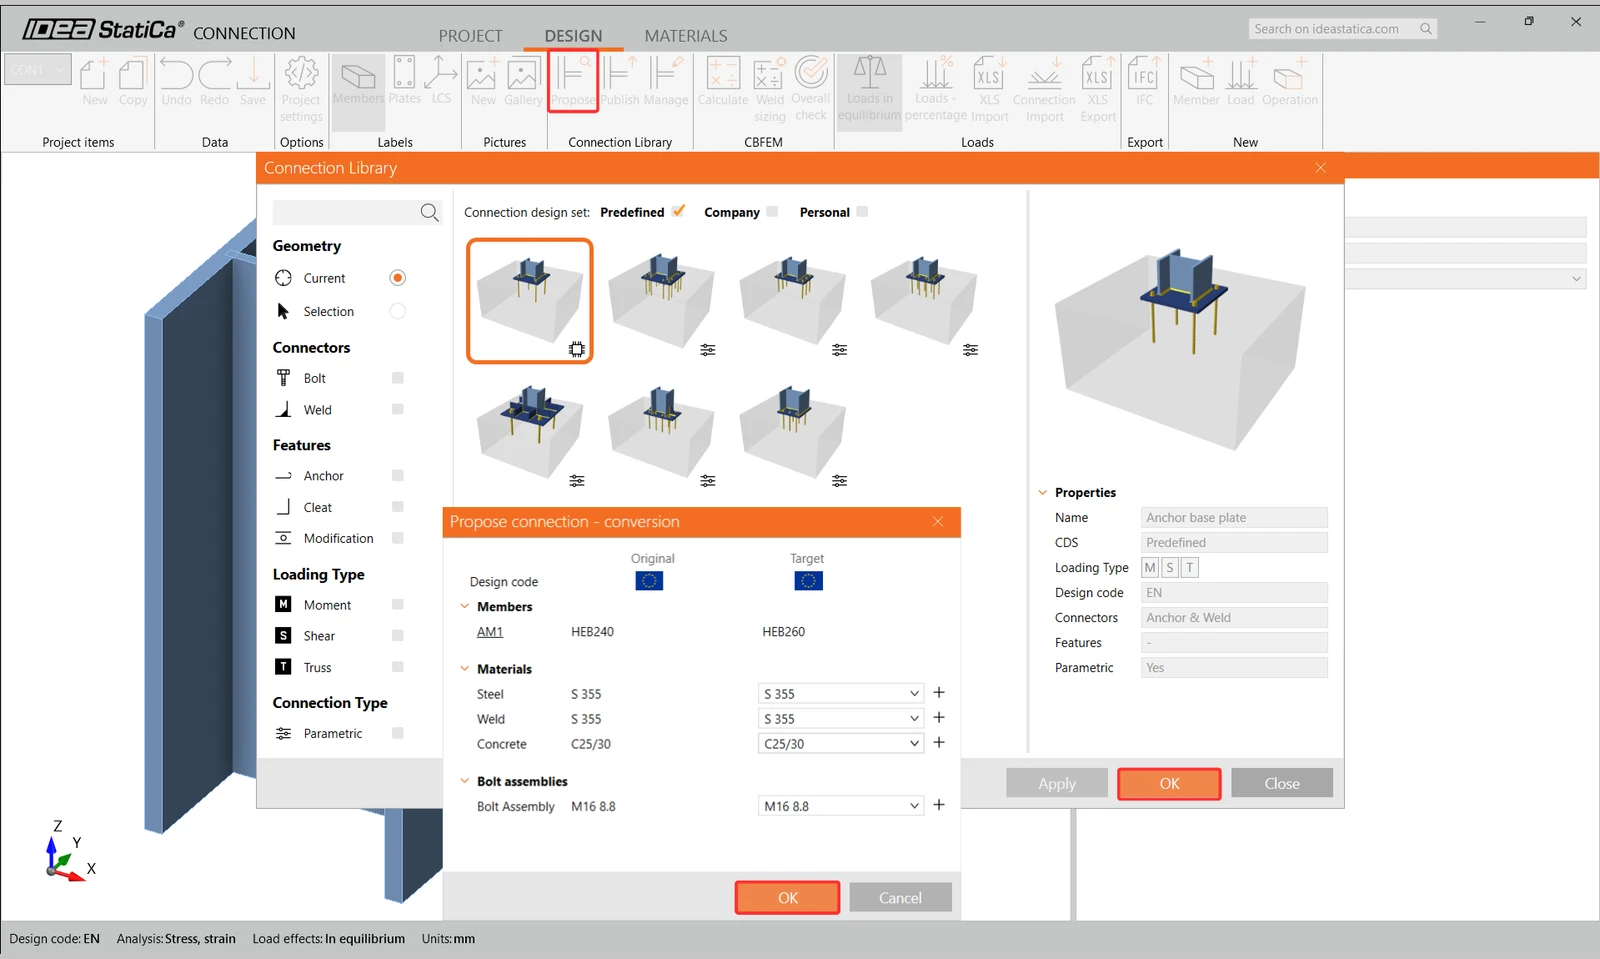Switch to the MATERIALS tab
1600x959 pixels.
click(x=686, y=35)
